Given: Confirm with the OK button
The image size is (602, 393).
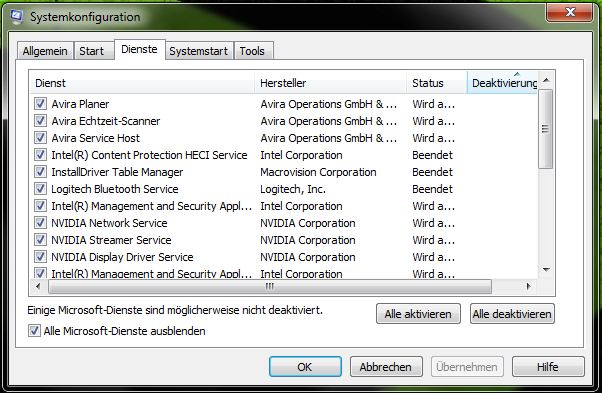Looking at the screenshot, I should tap(305, 367).
